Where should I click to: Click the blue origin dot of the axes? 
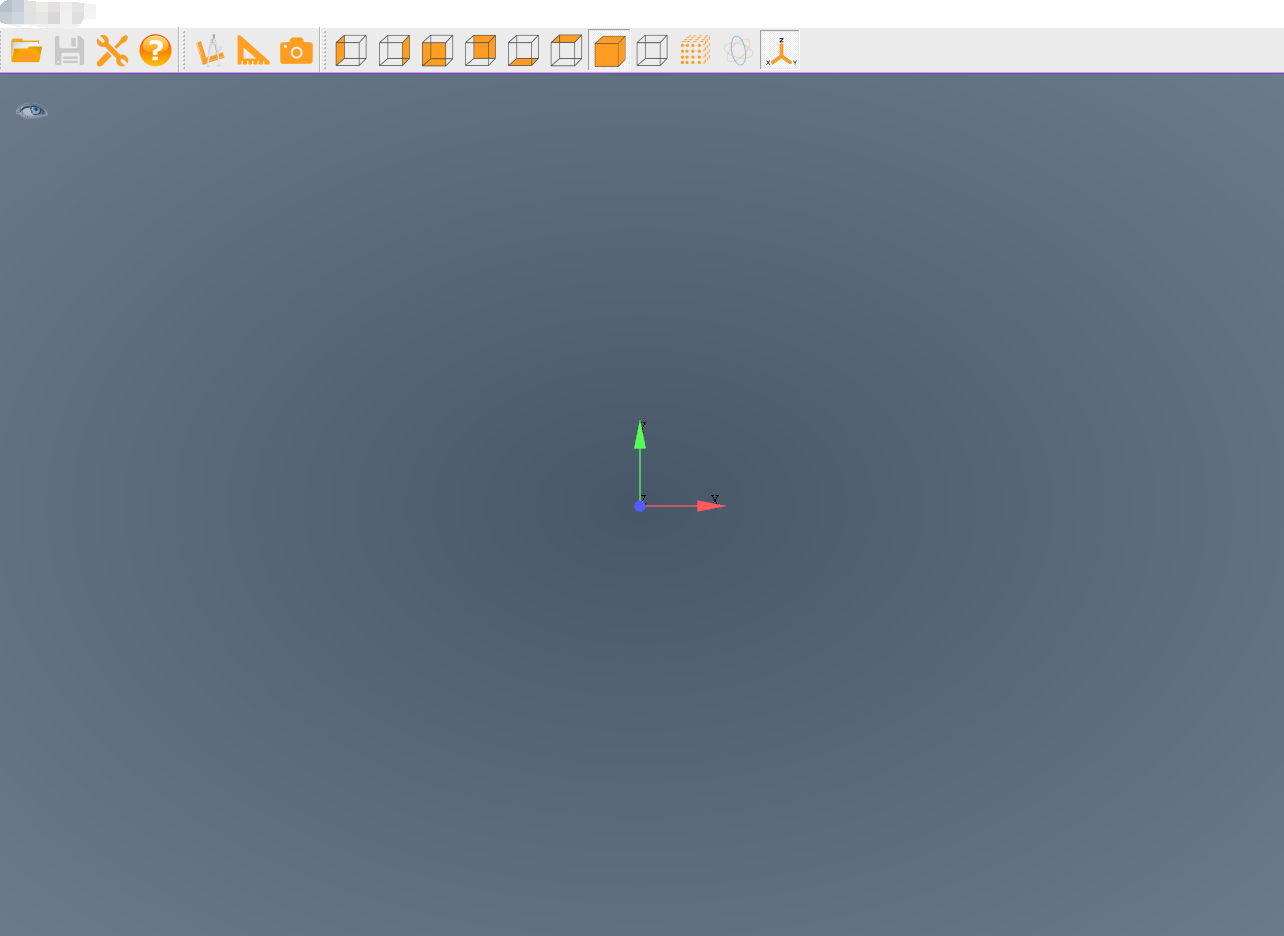point(640,506)
